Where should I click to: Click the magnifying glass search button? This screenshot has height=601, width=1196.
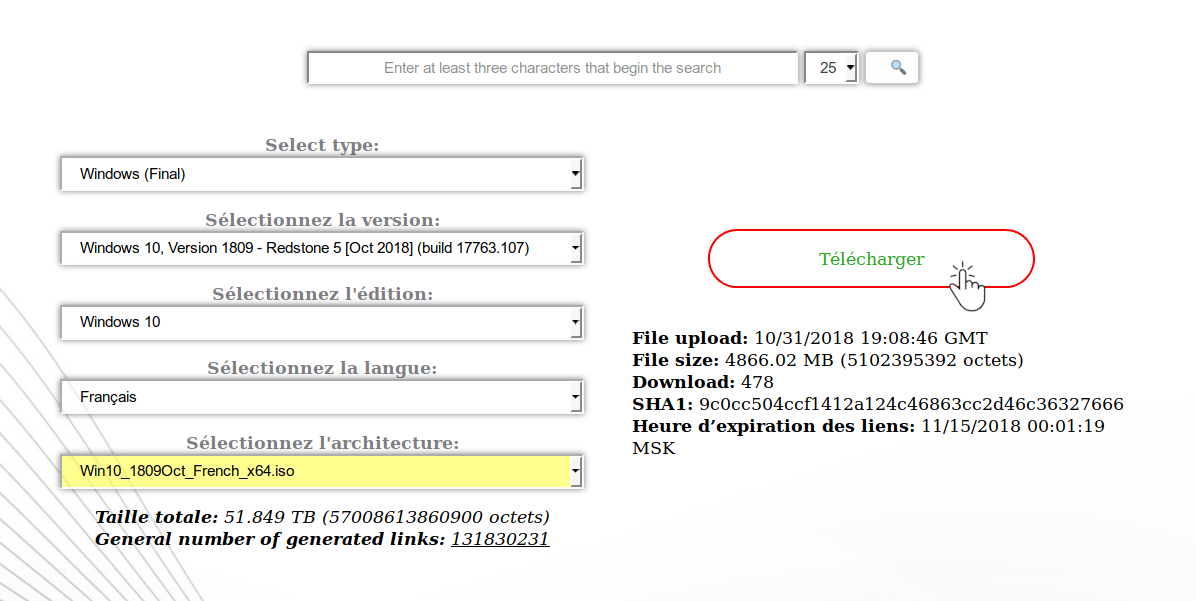(892, 67)
